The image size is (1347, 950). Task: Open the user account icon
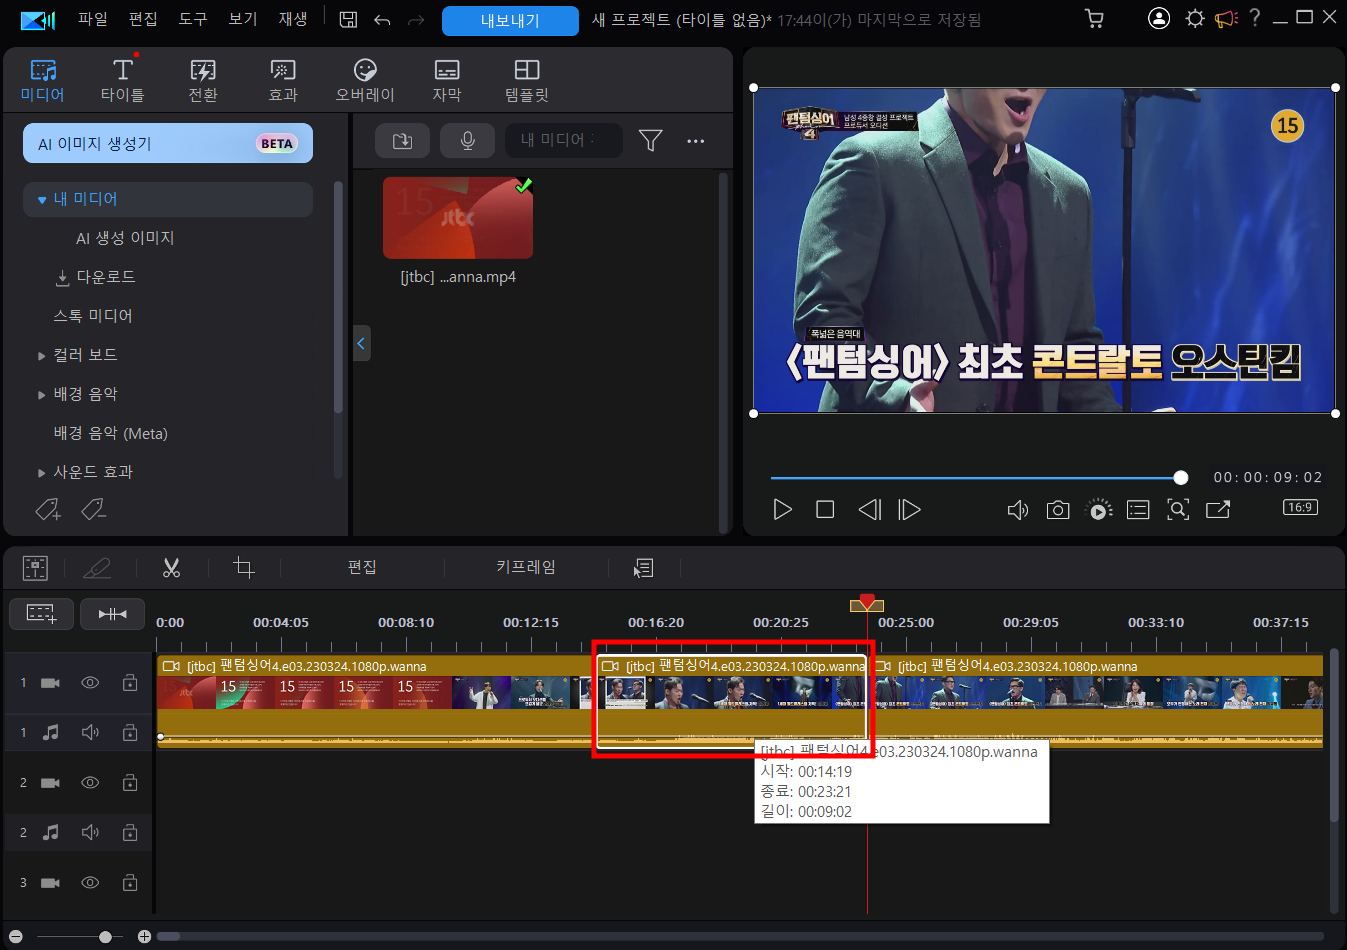click(1159, 18)
